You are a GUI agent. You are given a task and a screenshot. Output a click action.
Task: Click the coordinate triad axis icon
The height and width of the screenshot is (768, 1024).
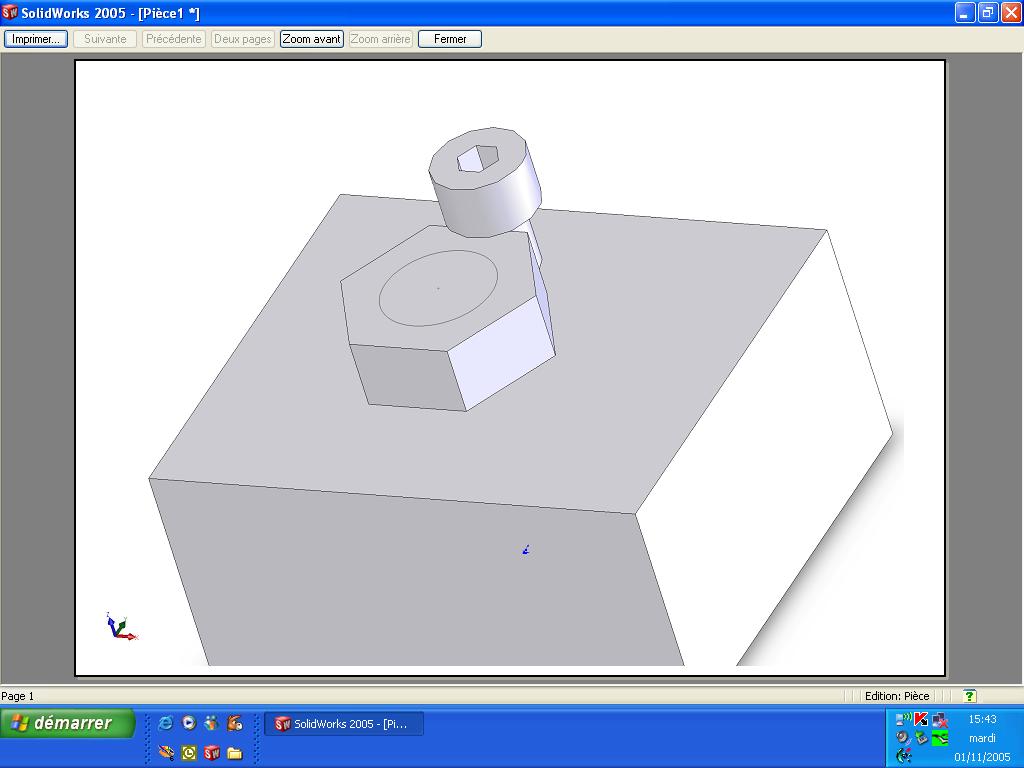click(x=119, y=627)
